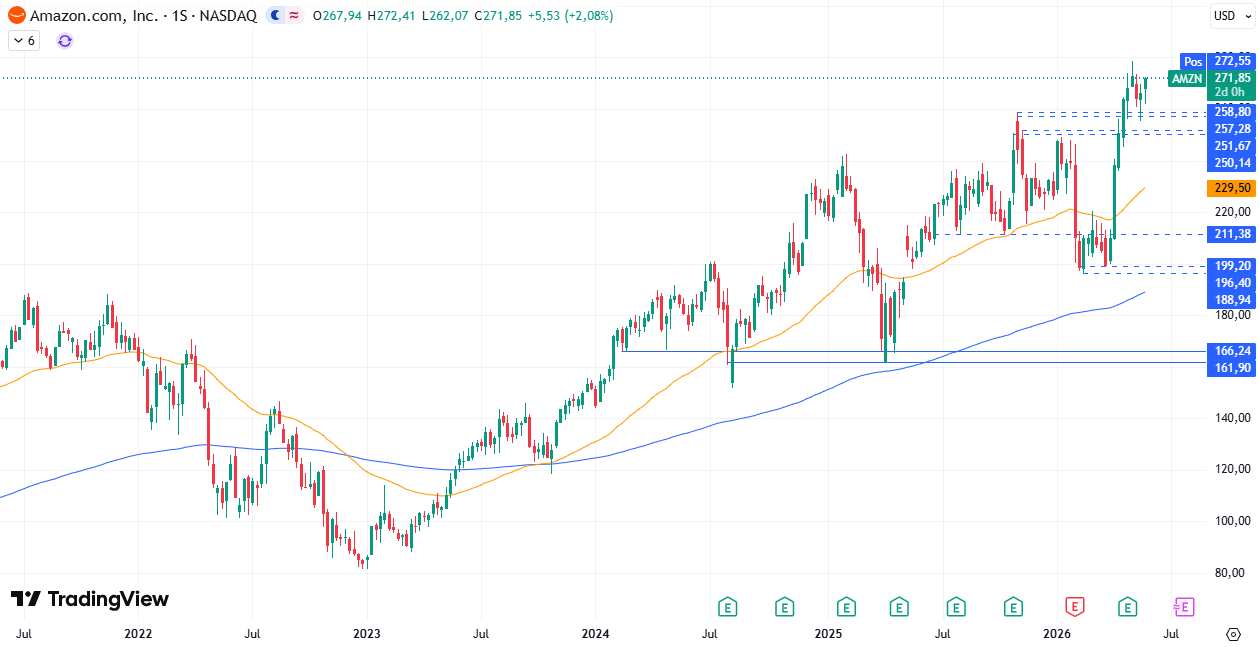Screen dimensions: 1259x647
Task: Click the purple dashed upcoming earnings marker
Action: (x=1184, y=606)
